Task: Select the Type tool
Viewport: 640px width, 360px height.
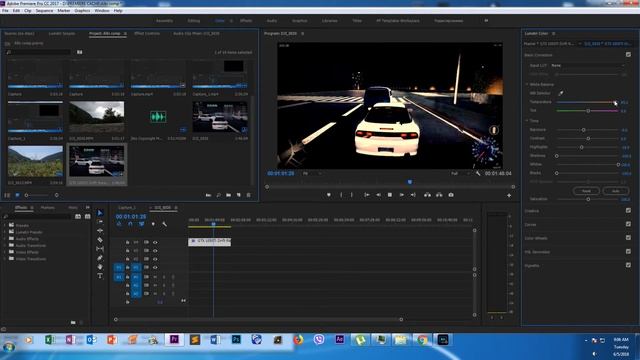Action: pos(100,276)
